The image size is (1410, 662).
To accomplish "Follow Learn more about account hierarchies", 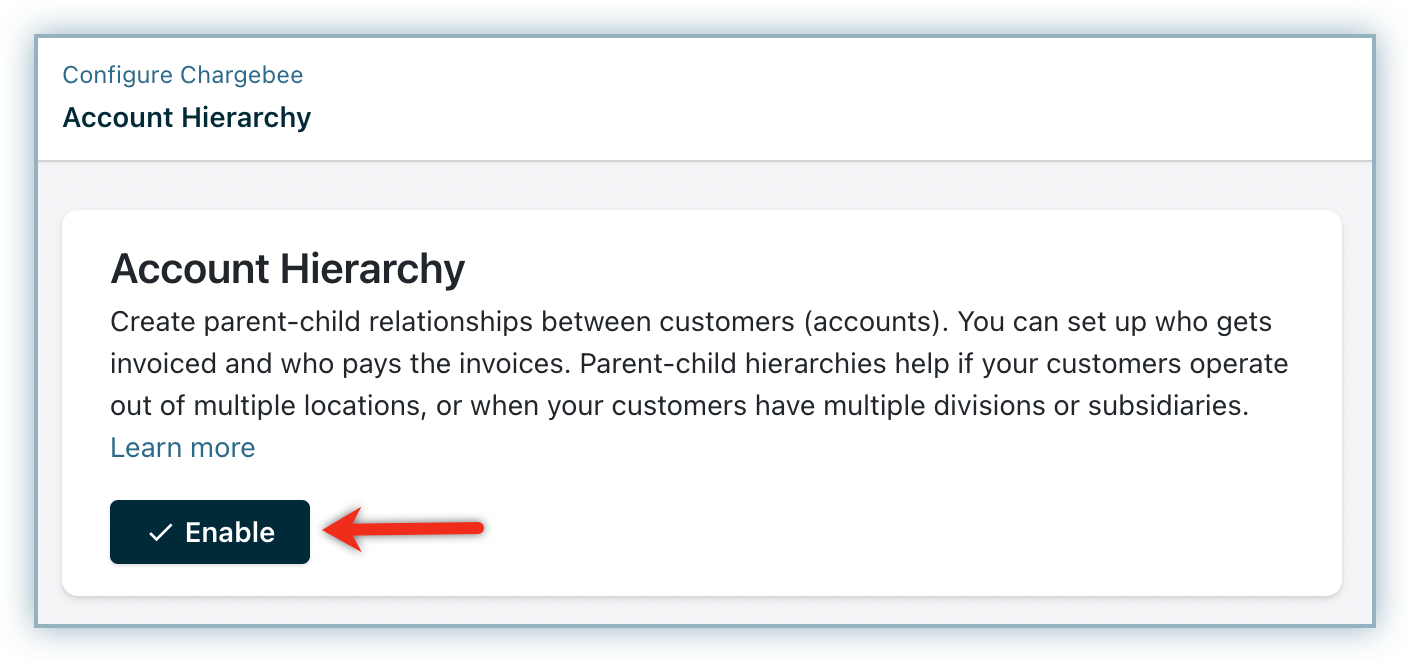I will click(x=183, y=447).
